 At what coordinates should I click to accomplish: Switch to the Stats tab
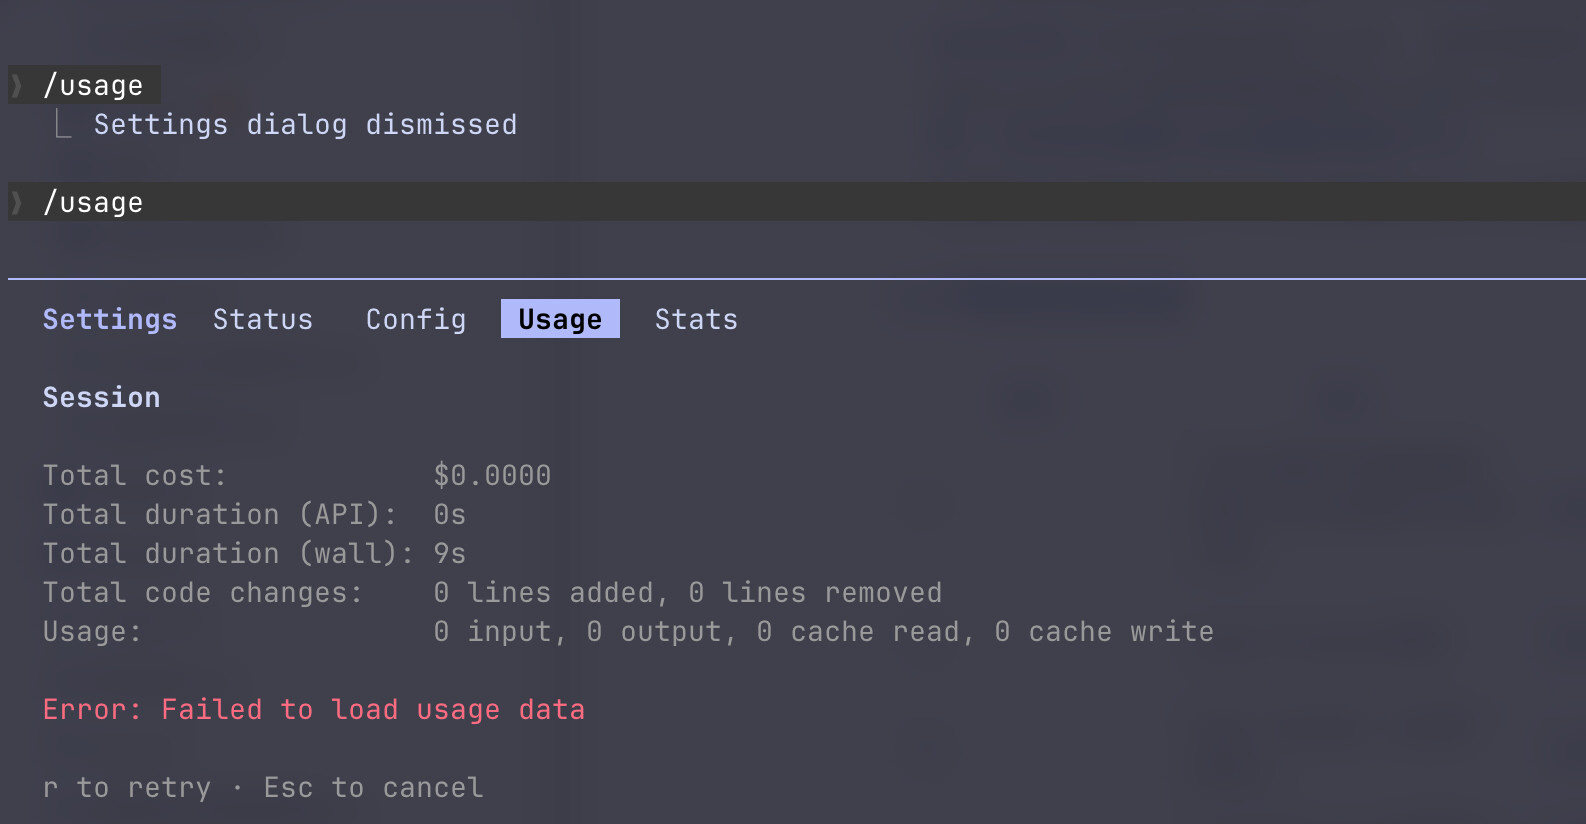click(696, 319)
